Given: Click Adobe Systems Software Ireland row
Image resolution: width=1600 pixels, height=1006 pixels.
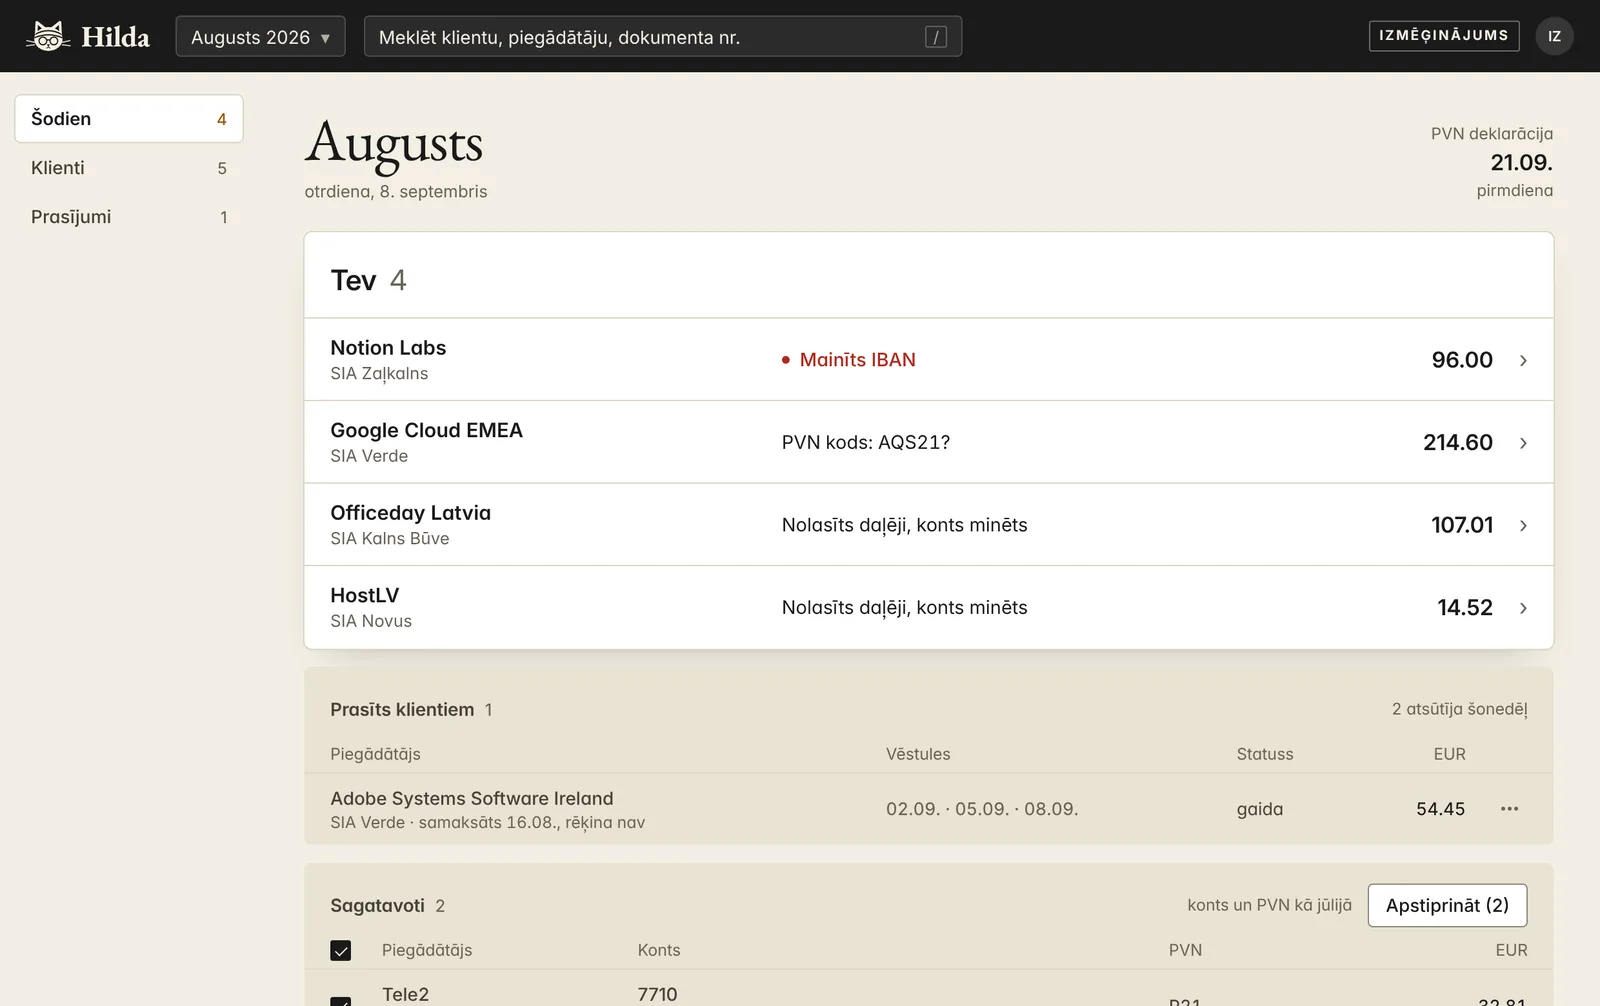Looking at the screenshot, I should (928, 809).
